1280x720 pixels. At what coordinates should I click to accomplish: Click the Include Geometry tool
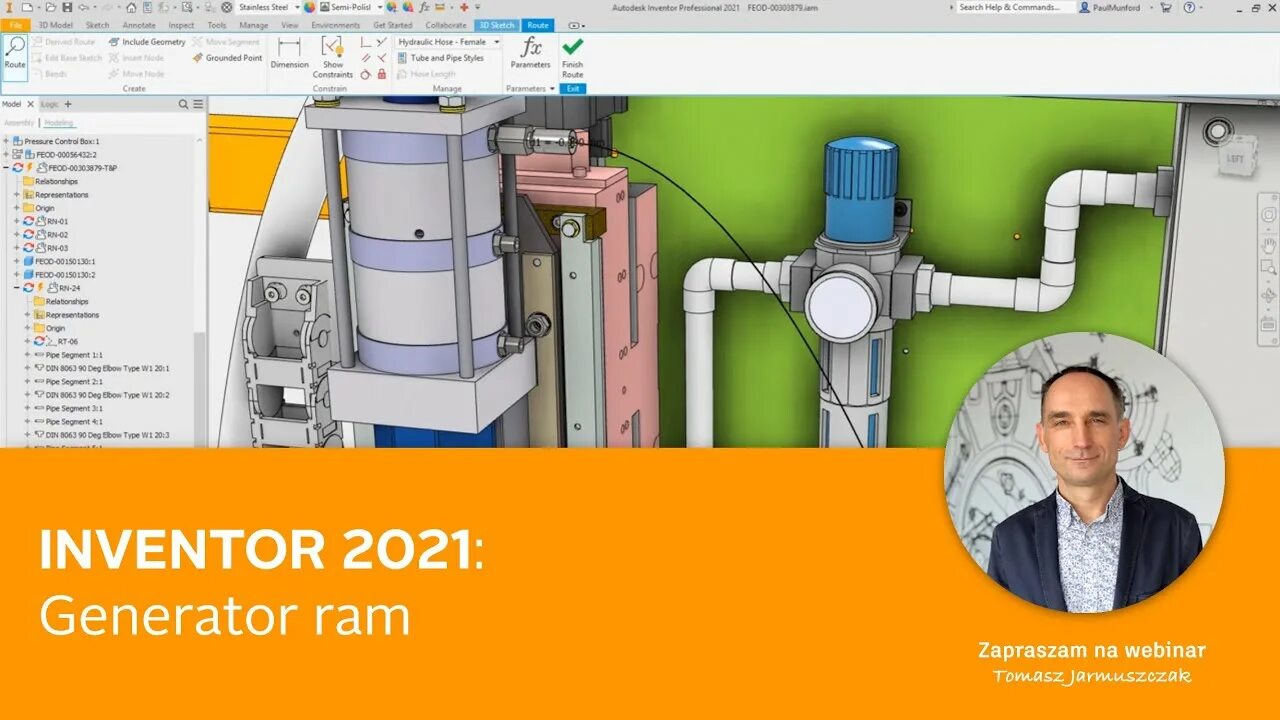[147, 42]
